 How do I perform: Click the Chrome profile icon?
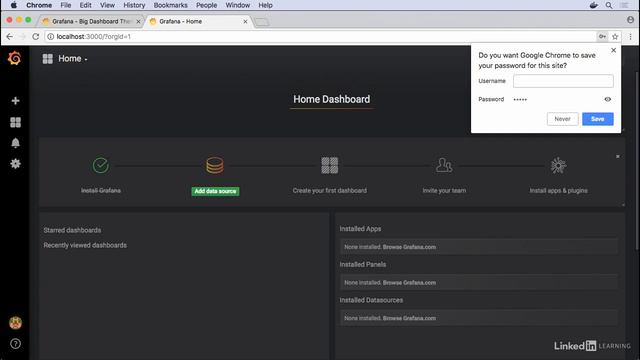coord(630,20)
